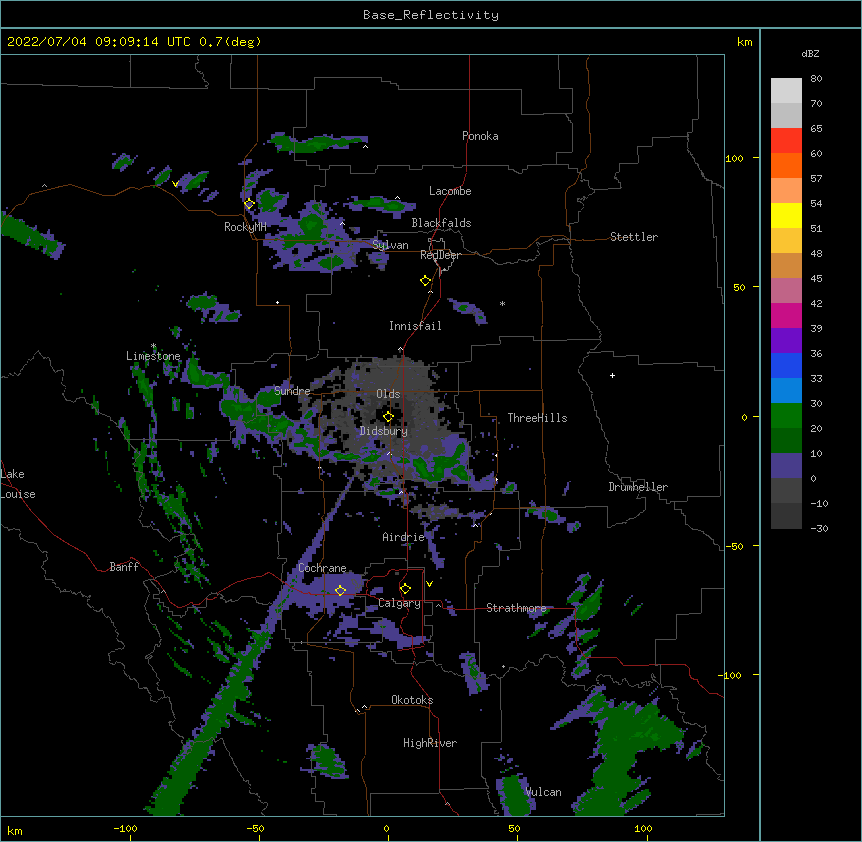Image resolution: width=862 pixels, height=842 pixels.
Task: Click the km unit label at top right
Action: [x=744, y=42]
